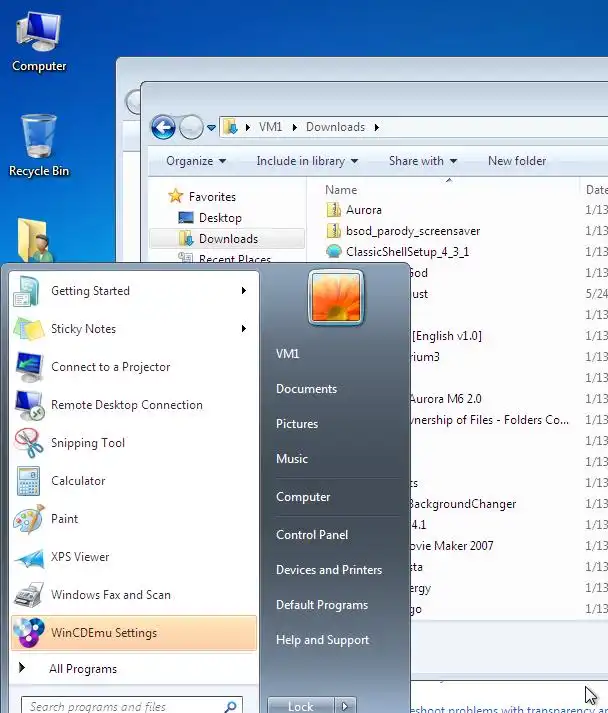The height and width of the screenshot is (713, 608).
Task: Launch Remote Desktop Connection
Action: (x=134, y=405)
